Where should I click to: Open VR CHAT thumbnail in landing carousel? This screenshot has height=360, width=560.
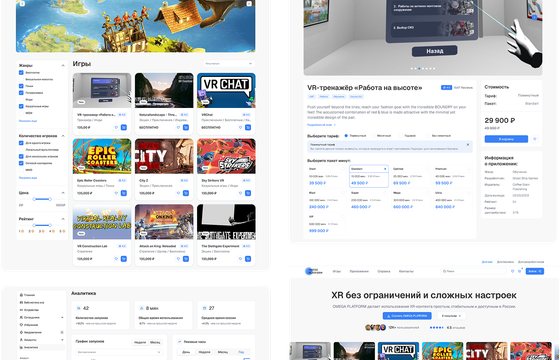[398, 351]
